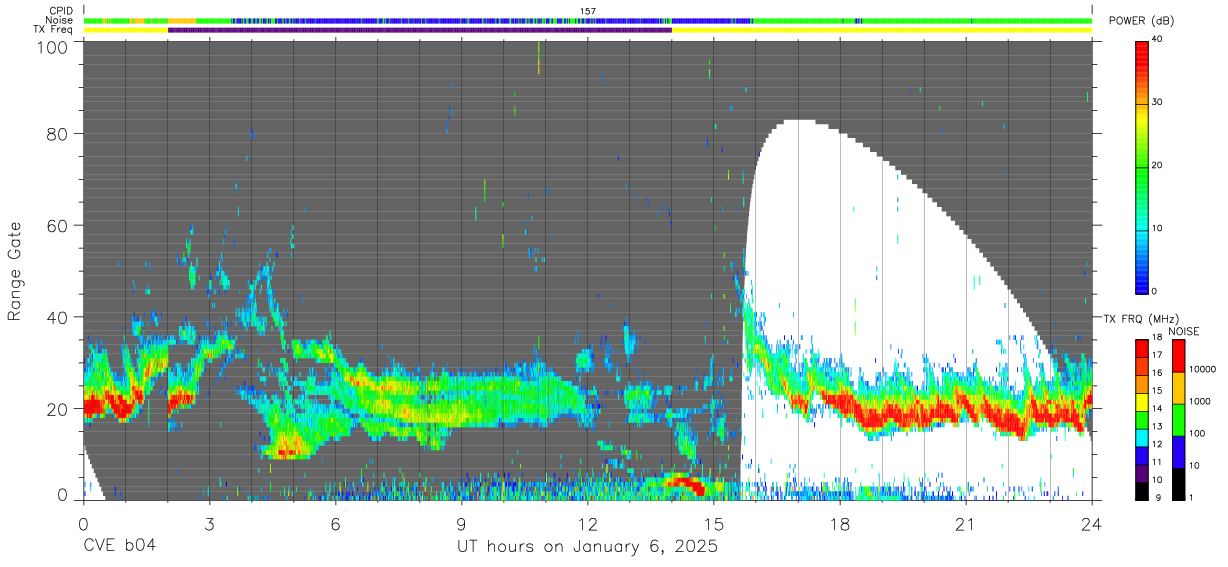This screenshot has height=567, width=1228.
Task: Click the red echo patch near range gate 0
Action: [x=684, y=485]
